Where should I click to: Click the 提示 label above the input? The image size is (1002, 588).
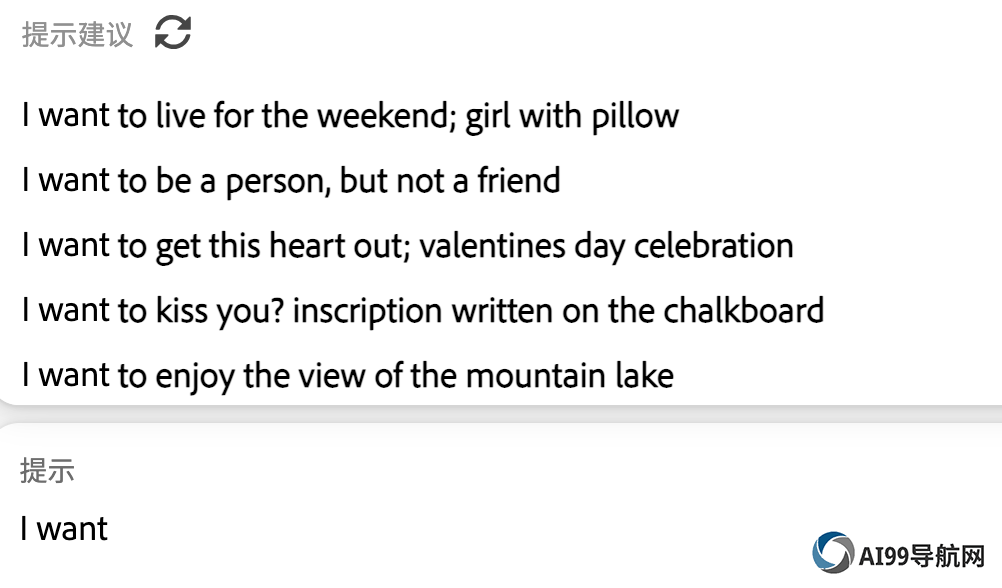coord(47,471)
